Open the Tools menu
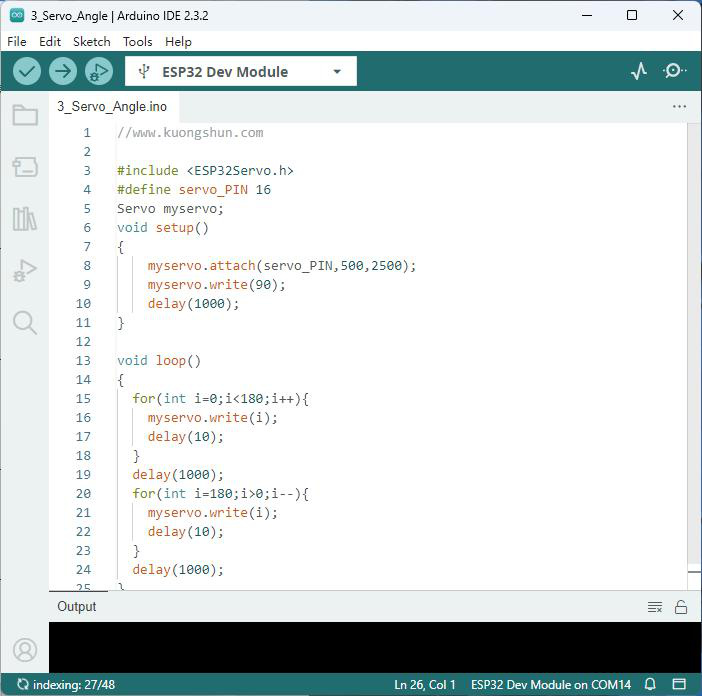This screenshot has width=702, height=696. (137, 42)
